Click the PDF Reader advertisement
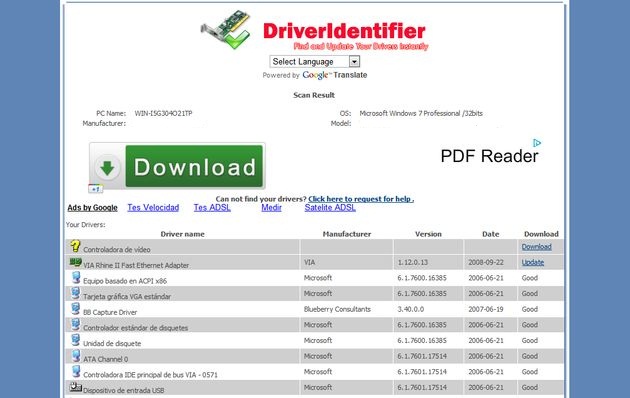This screenshot has width=630, height=398. click(489, 156)
